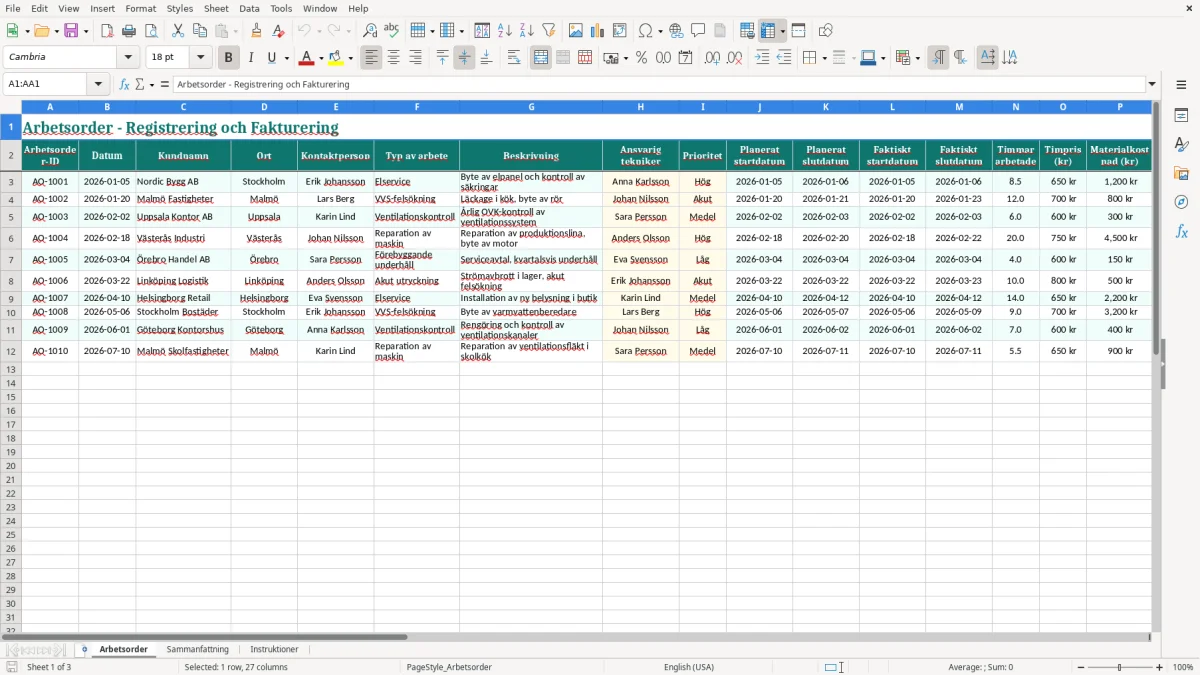Click the AutoFilter funnel icon

tap(549, 31)
